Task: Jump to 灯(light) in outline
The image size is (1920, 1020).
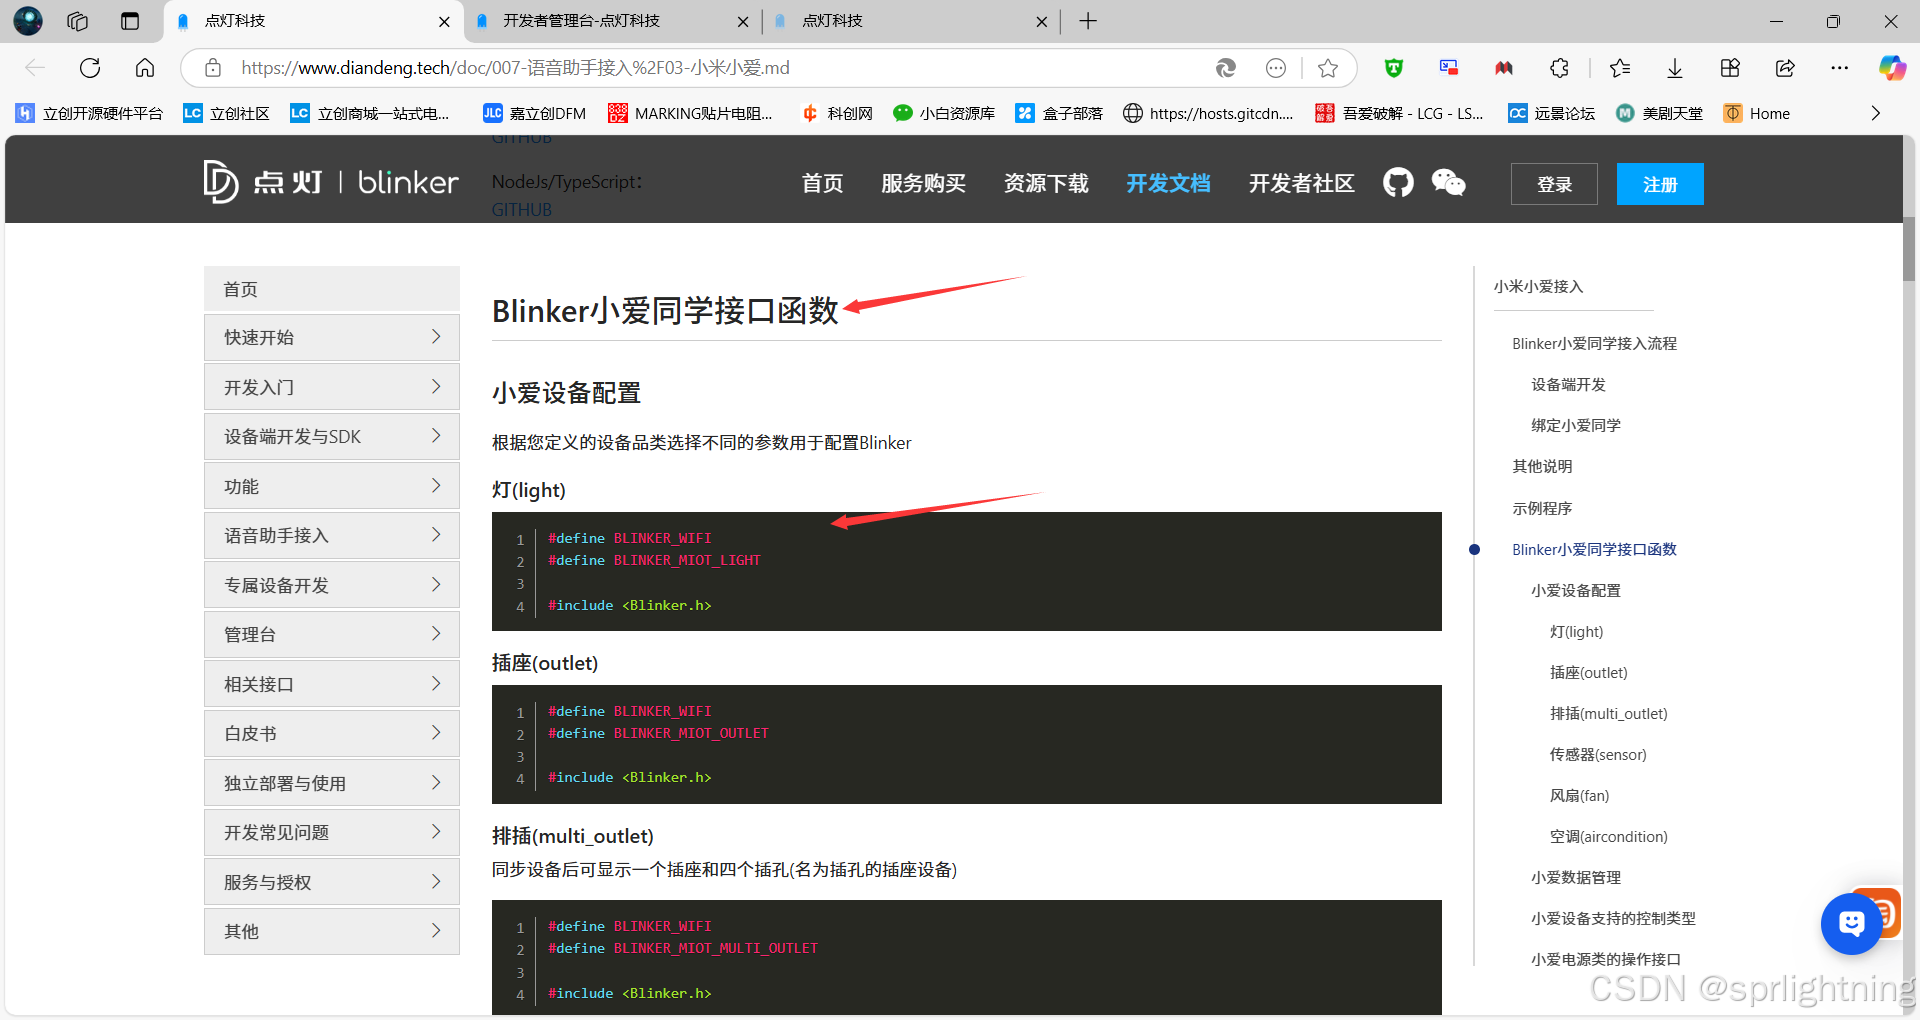Action: pos(1576,631)
